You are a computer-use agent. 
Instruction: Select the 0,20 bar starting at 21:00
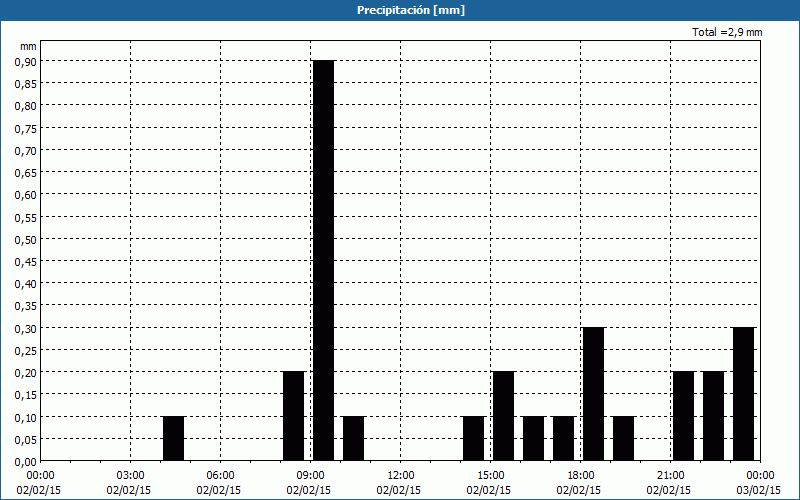684,416
